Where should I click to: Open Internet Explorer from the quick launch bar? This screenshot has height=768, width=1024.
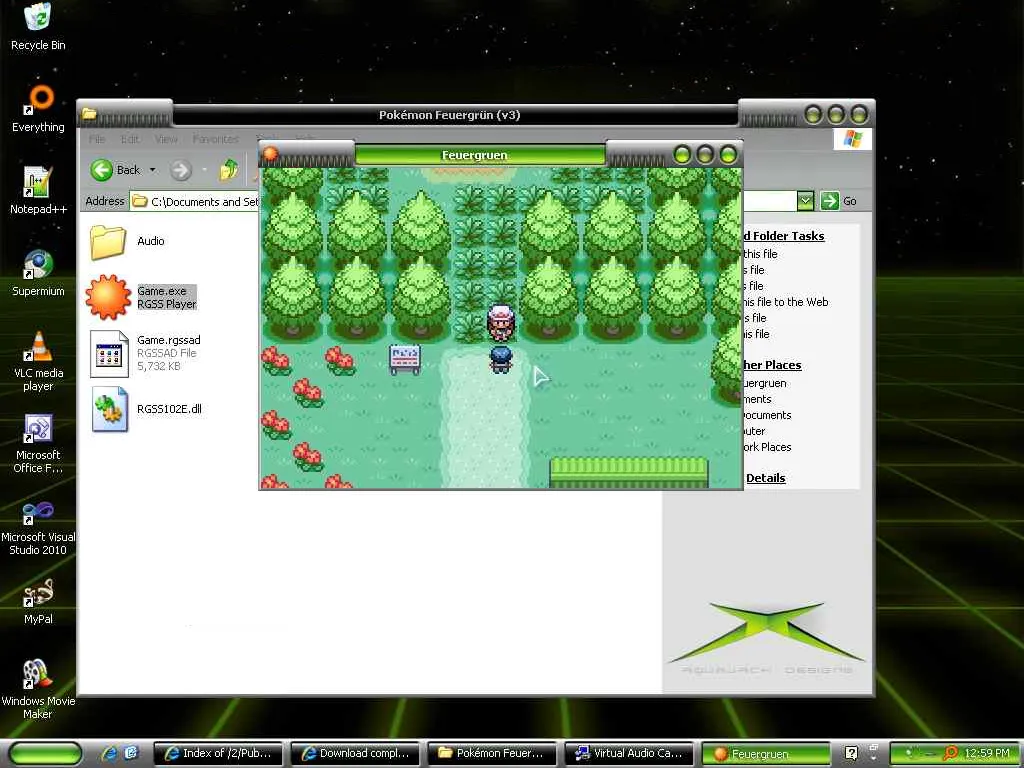pyautogui.click(x=108, y=754)
